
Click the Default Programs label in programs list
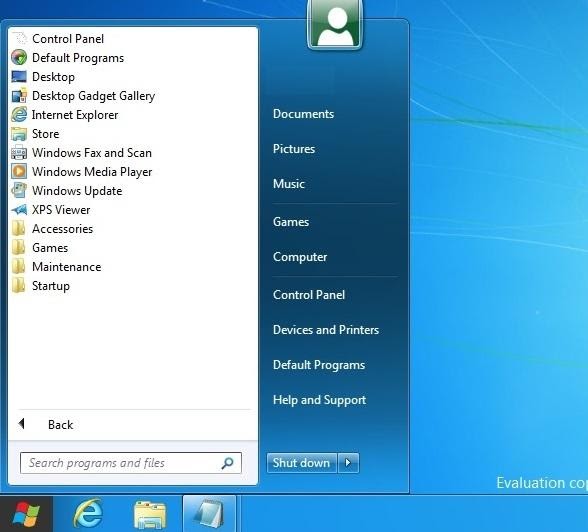click(x=78, y=58)
